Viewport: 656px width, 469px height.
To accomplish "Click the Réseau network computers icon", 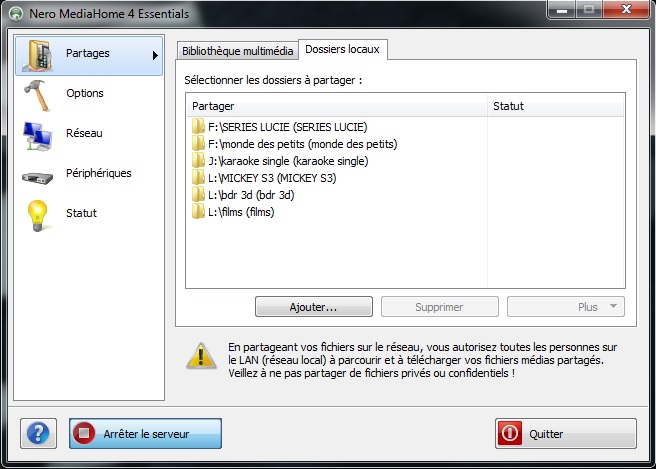I will click(x=38, y=136).
